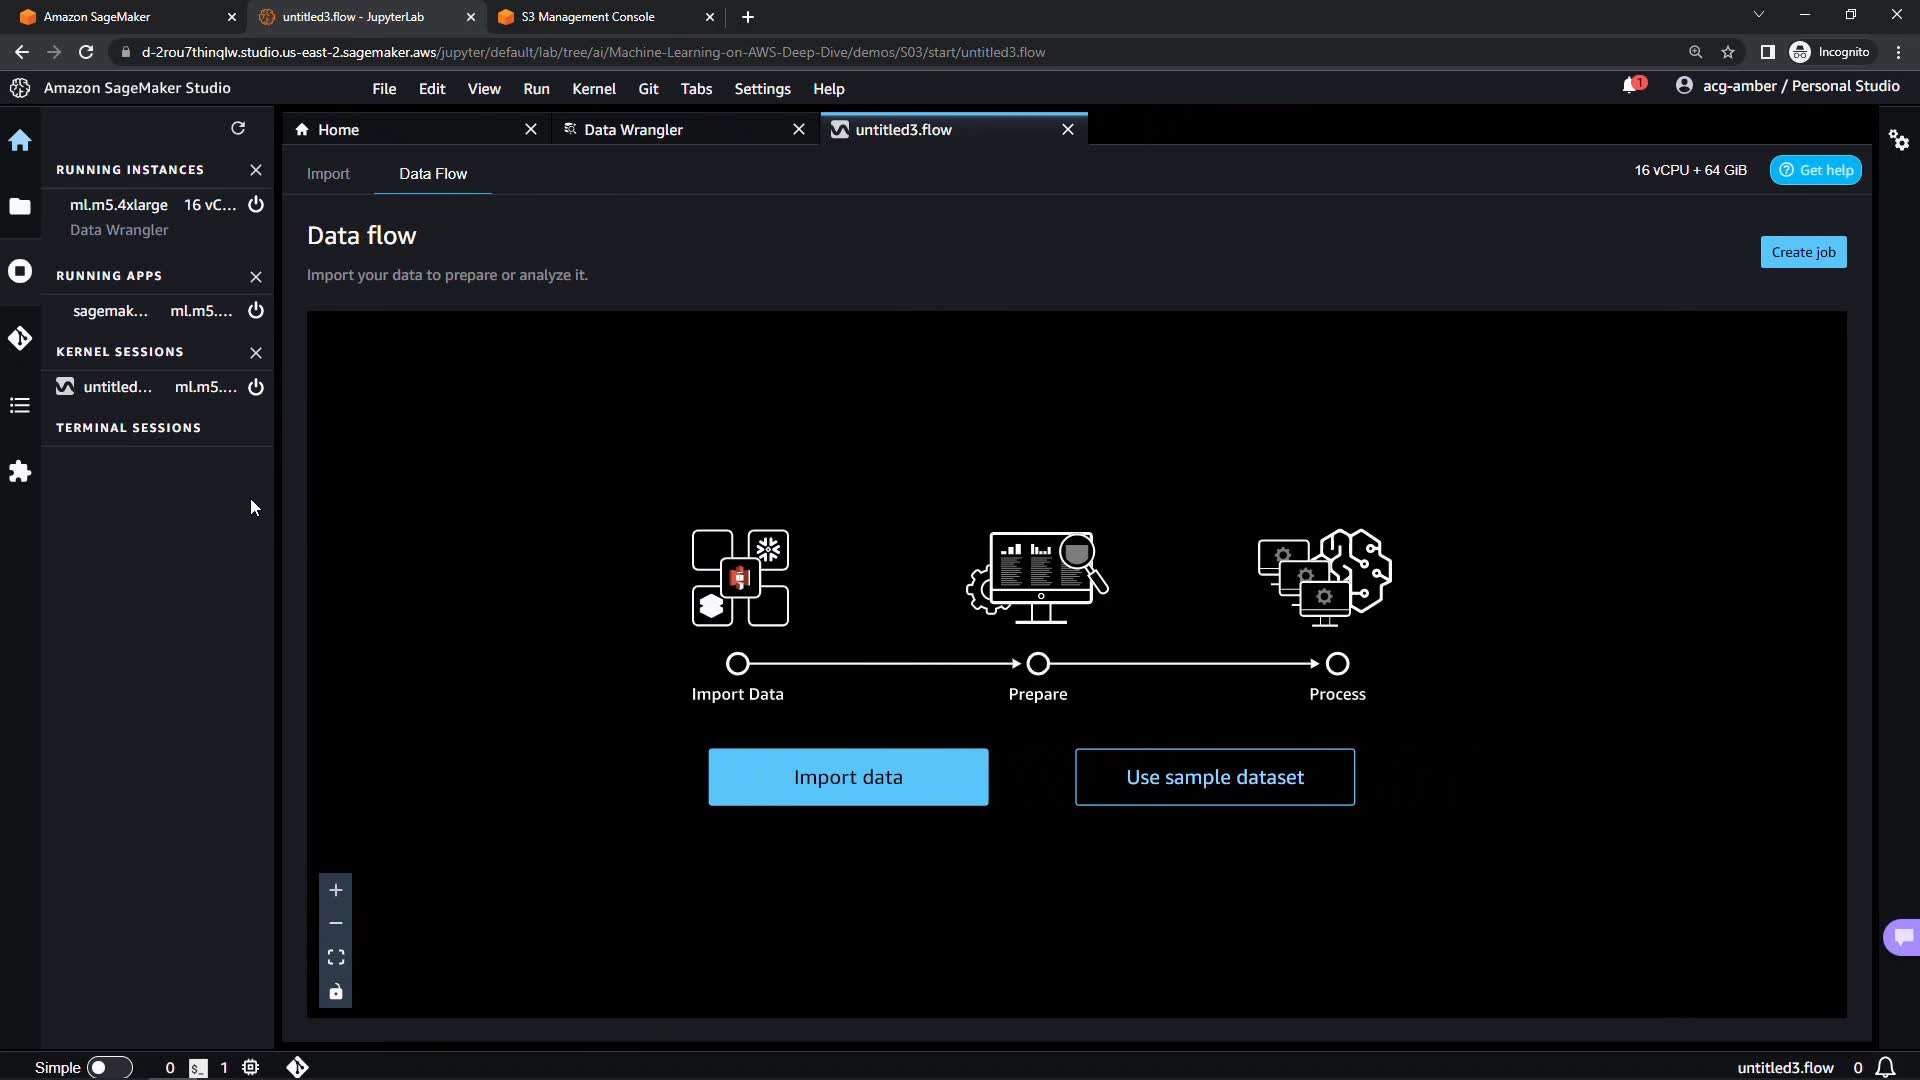Open table of contents sidebar icon
1920x1080 pixels.
[x=20, y=405]
